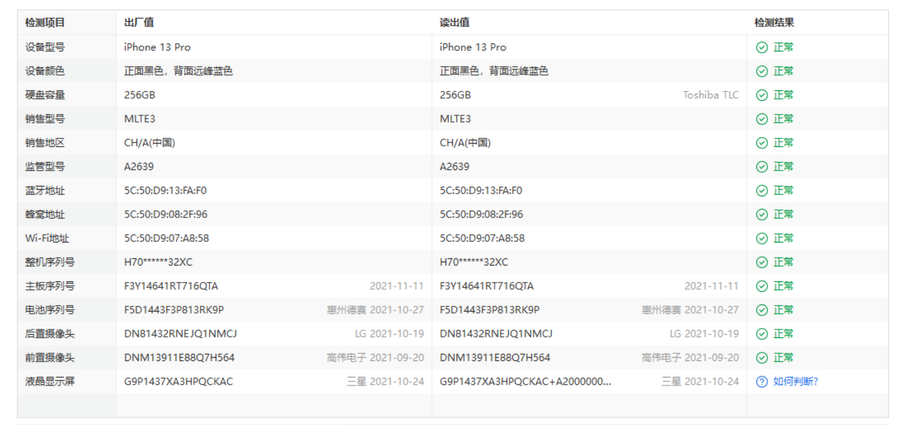Click the green check icon in 销售型号 row
The height and width of the screenshot is (425, 900).
762,119
